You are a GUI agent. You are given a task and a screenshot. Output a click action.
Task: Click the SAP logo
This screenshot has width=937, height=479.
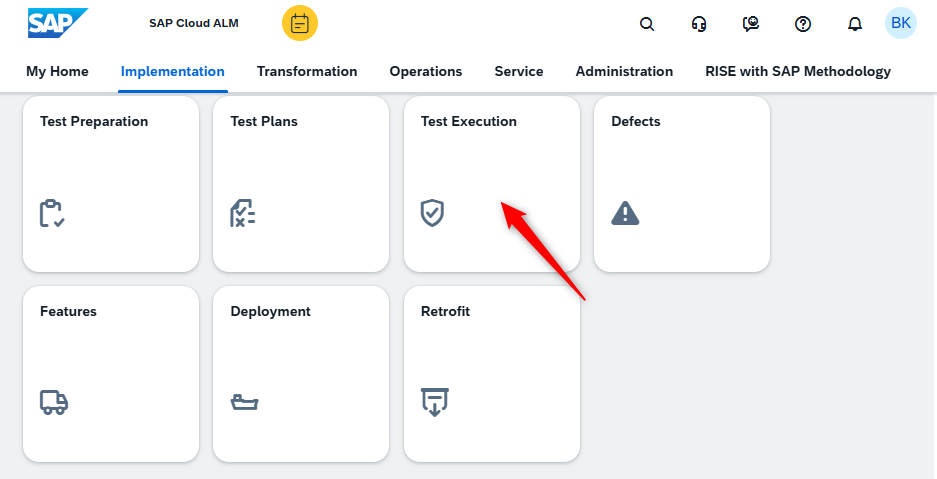(57, 23)
